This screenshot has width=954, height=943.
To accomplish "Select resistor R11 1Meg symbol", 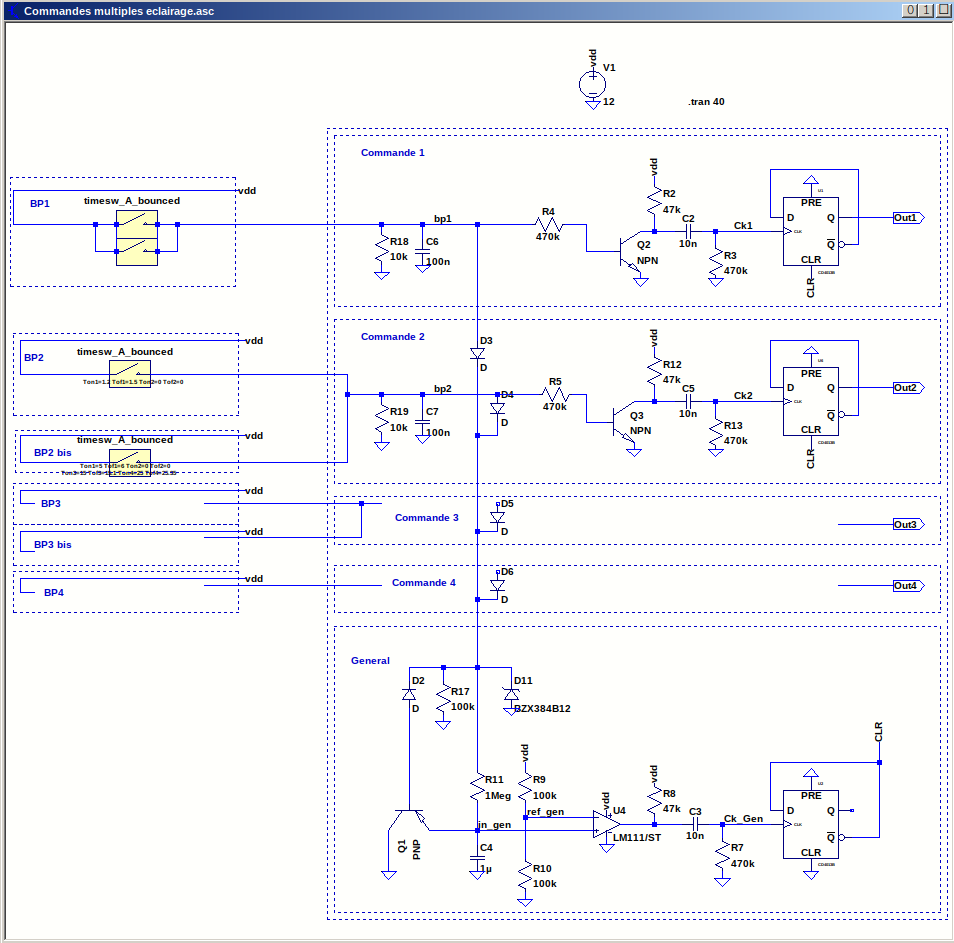I will (478, 787).
